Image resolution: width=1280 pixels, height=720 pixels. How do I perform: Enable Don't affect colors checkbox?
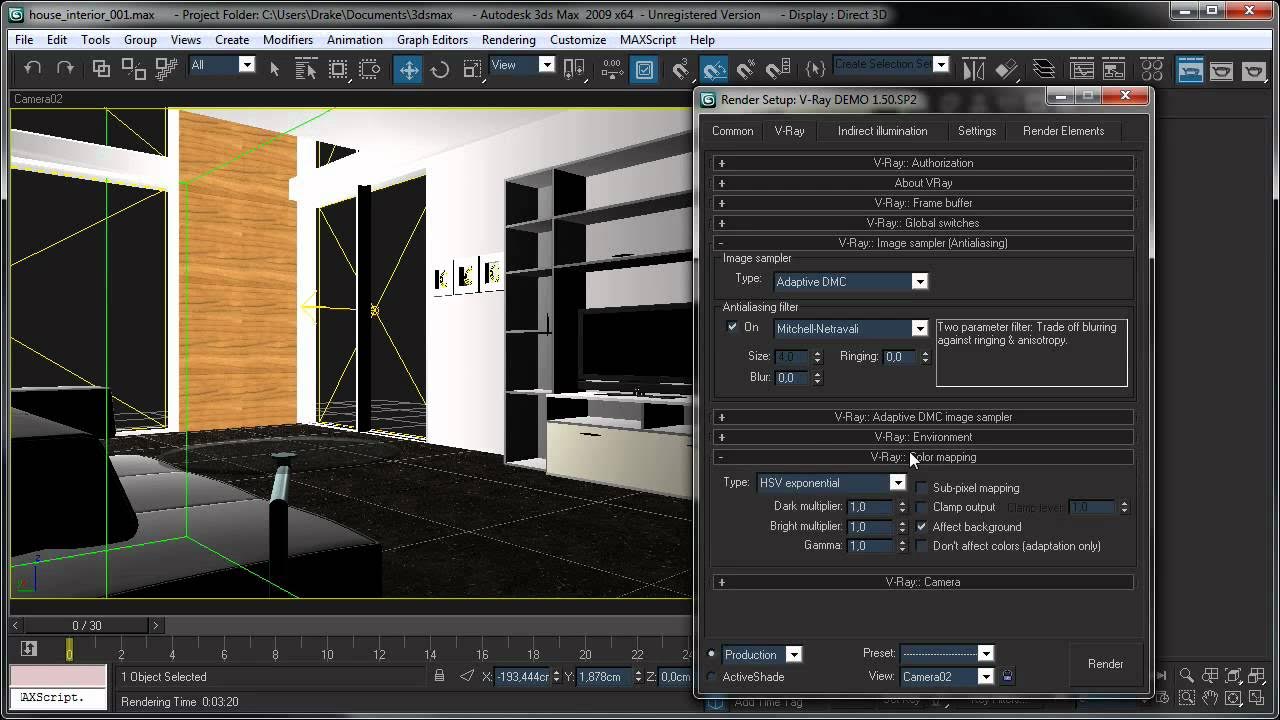click(x=922, y=546)
